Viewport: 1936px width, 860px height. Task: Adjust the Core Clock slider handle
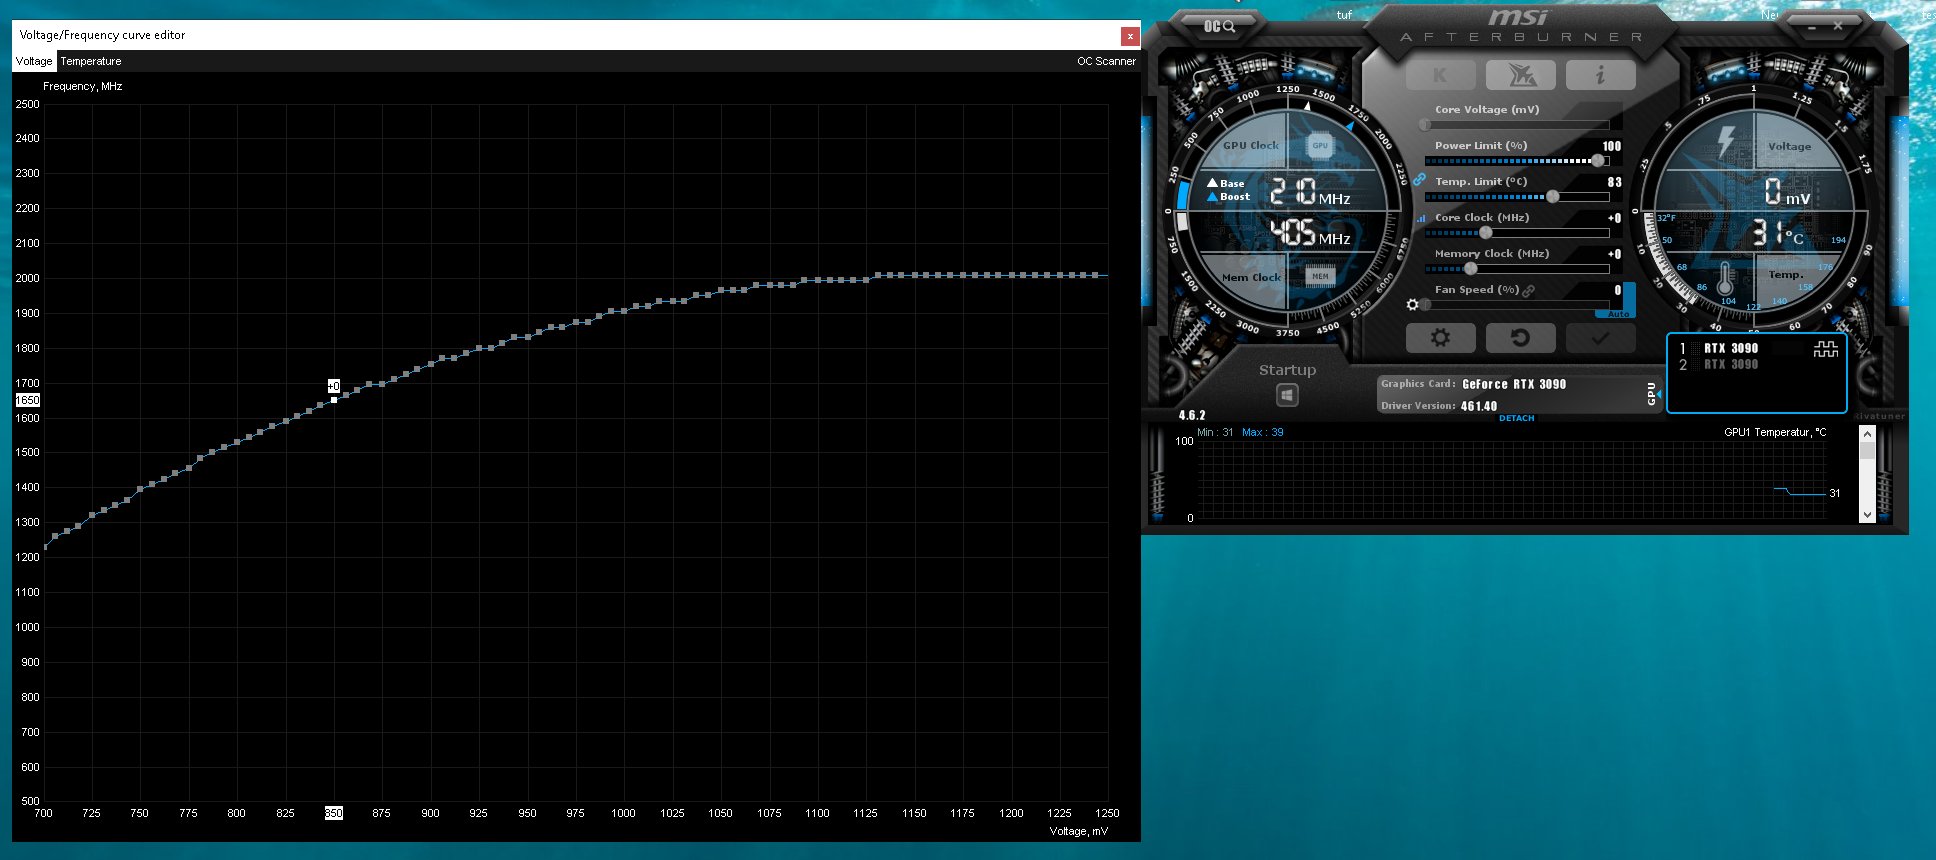pos(1486,233)
